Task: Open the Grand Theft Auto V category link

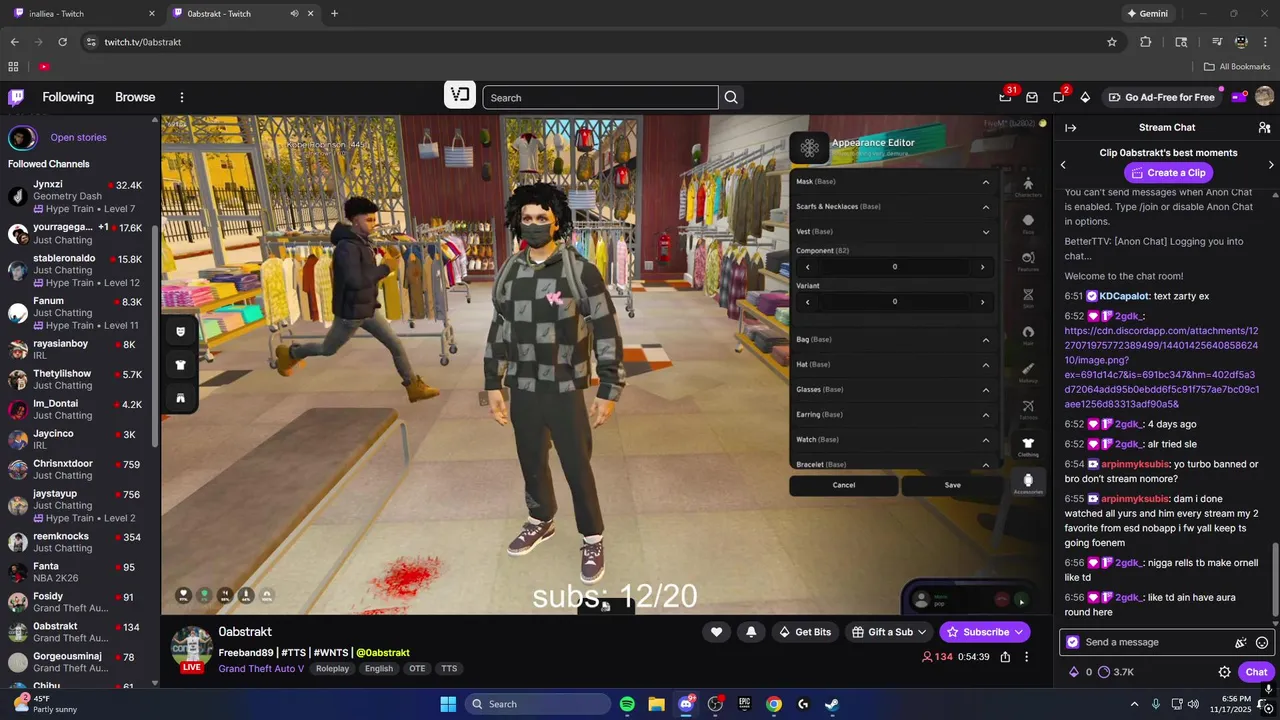Action: (261, 669)
